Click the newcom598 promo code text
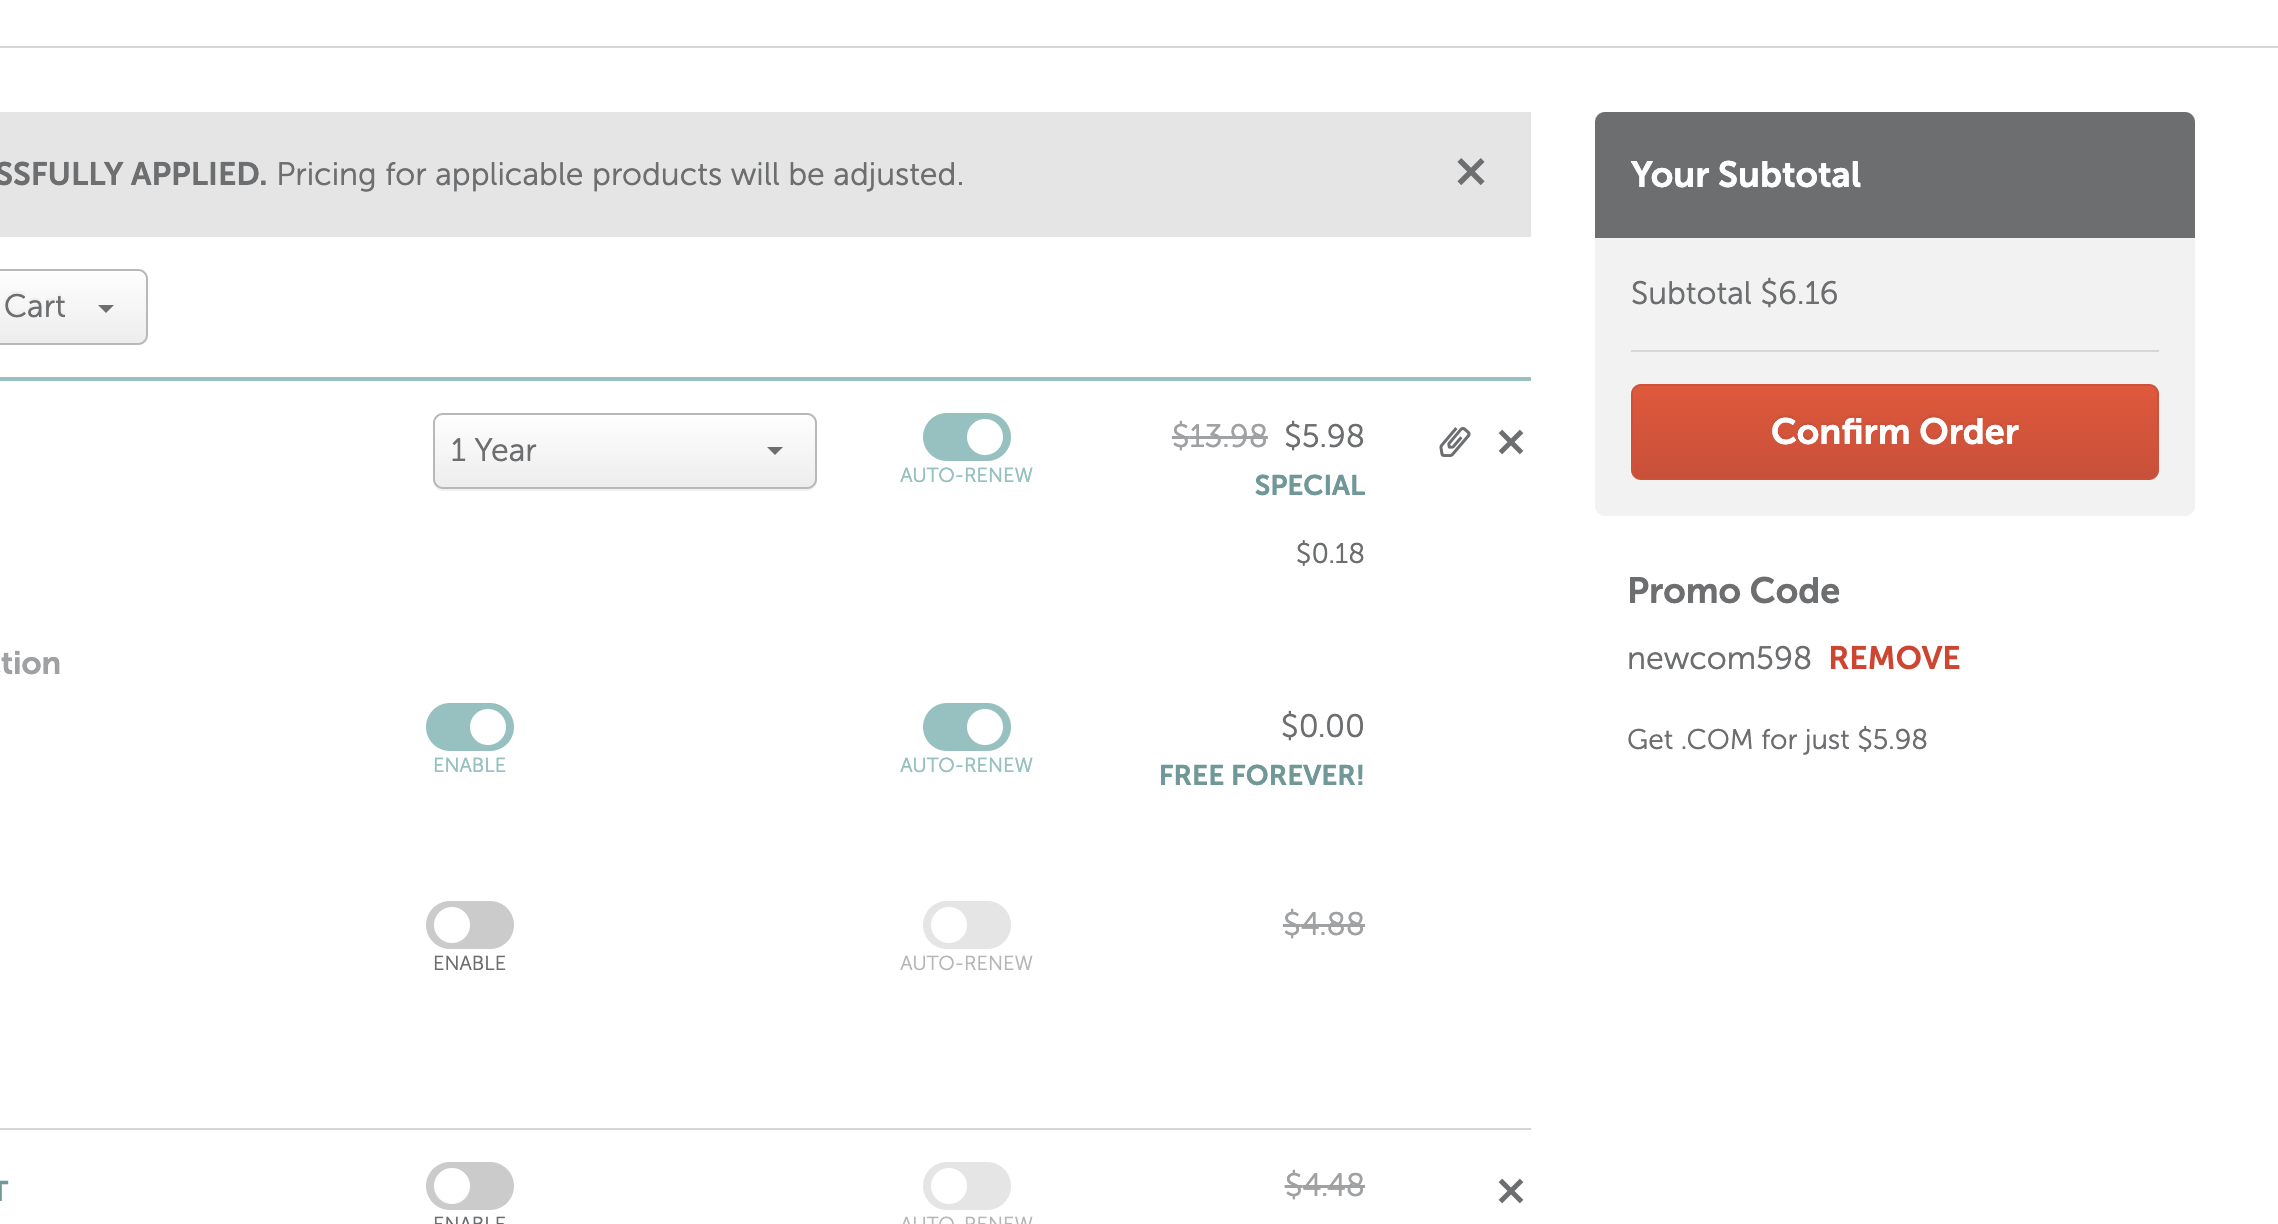 (1719, 658)
